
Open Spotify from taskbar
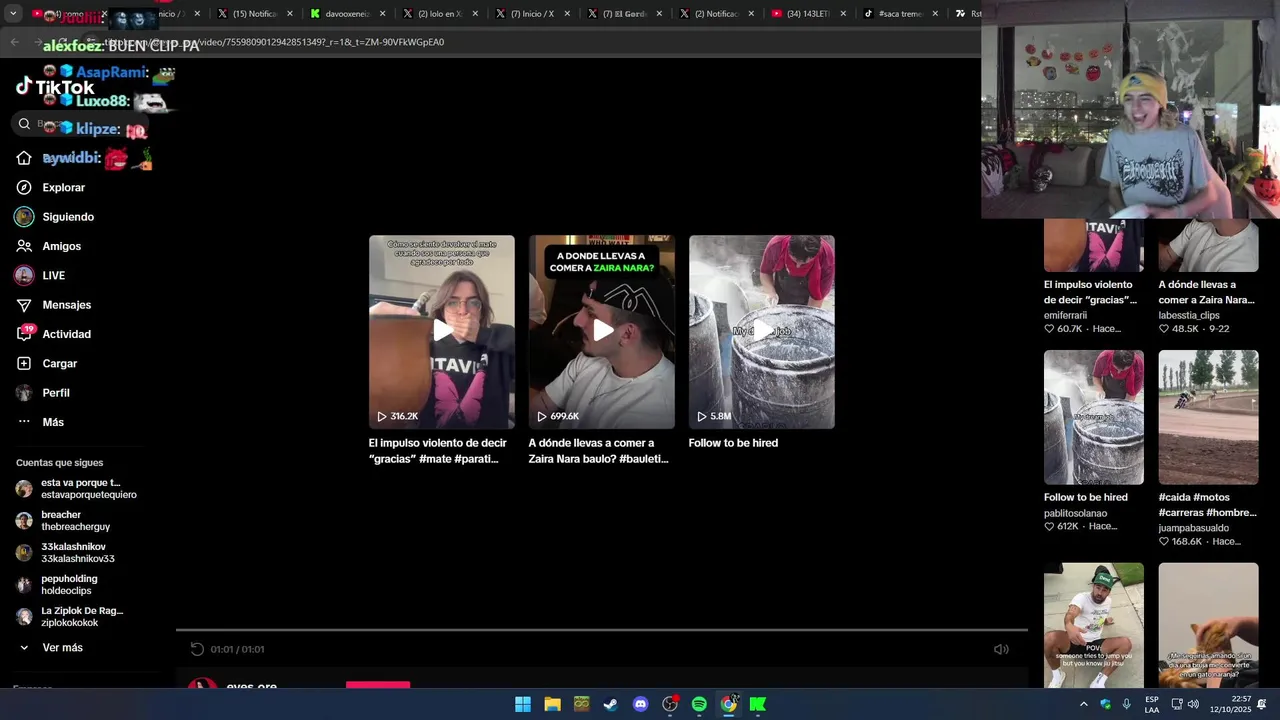699,704
